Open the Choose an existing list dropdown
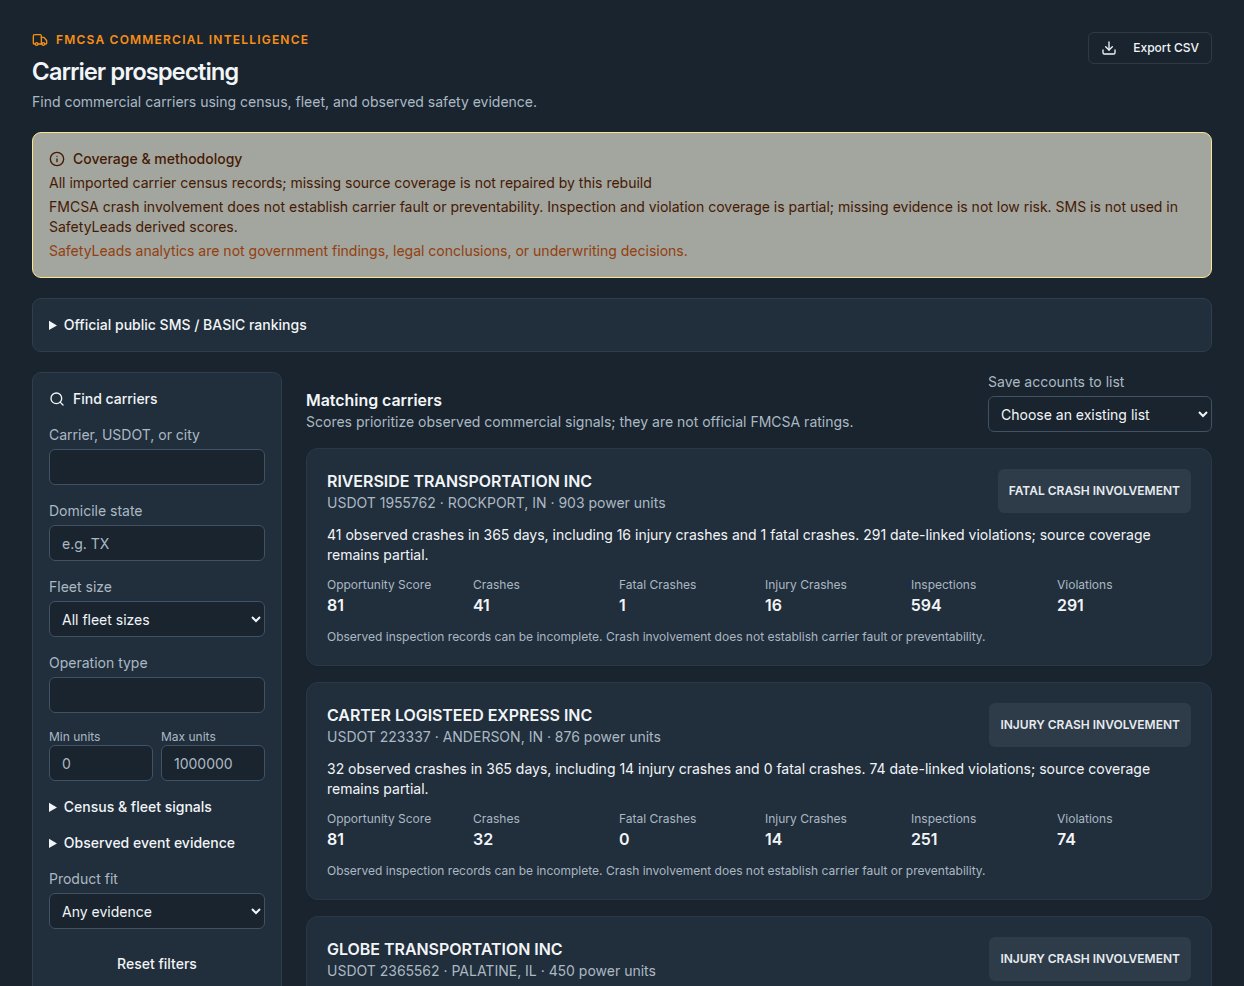The height and width of the screenshot is (986, 1244). 1100,415
